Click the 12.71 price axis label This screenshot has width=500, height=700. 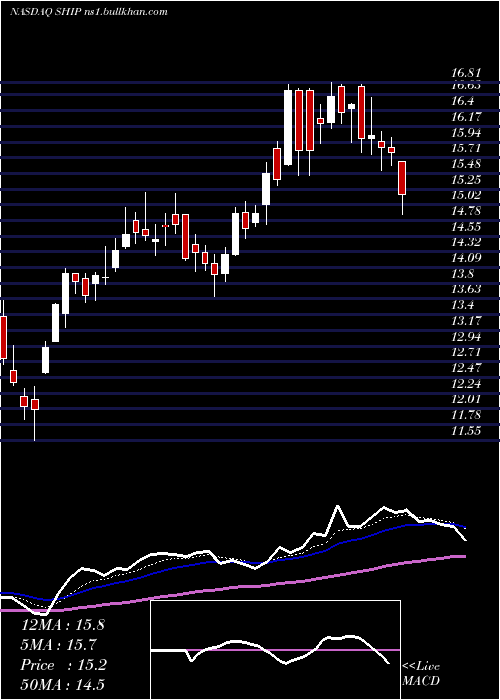coord(466,352)
